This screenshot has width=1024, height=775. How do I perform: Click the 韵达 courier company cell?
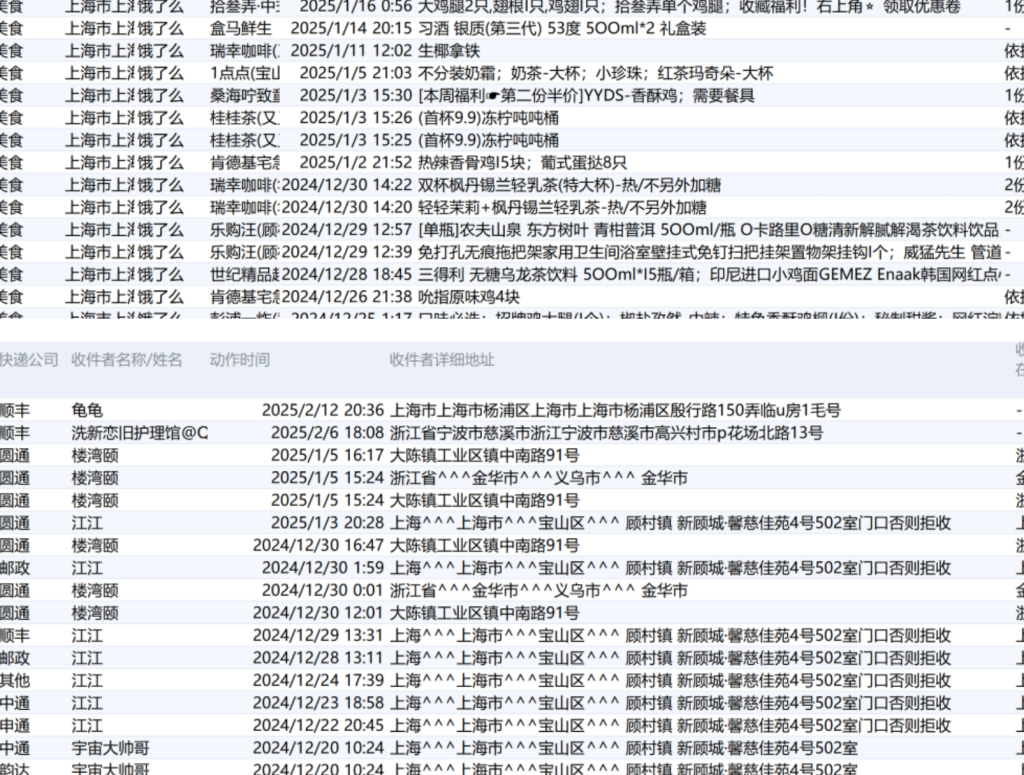click(x=15, y=769)
